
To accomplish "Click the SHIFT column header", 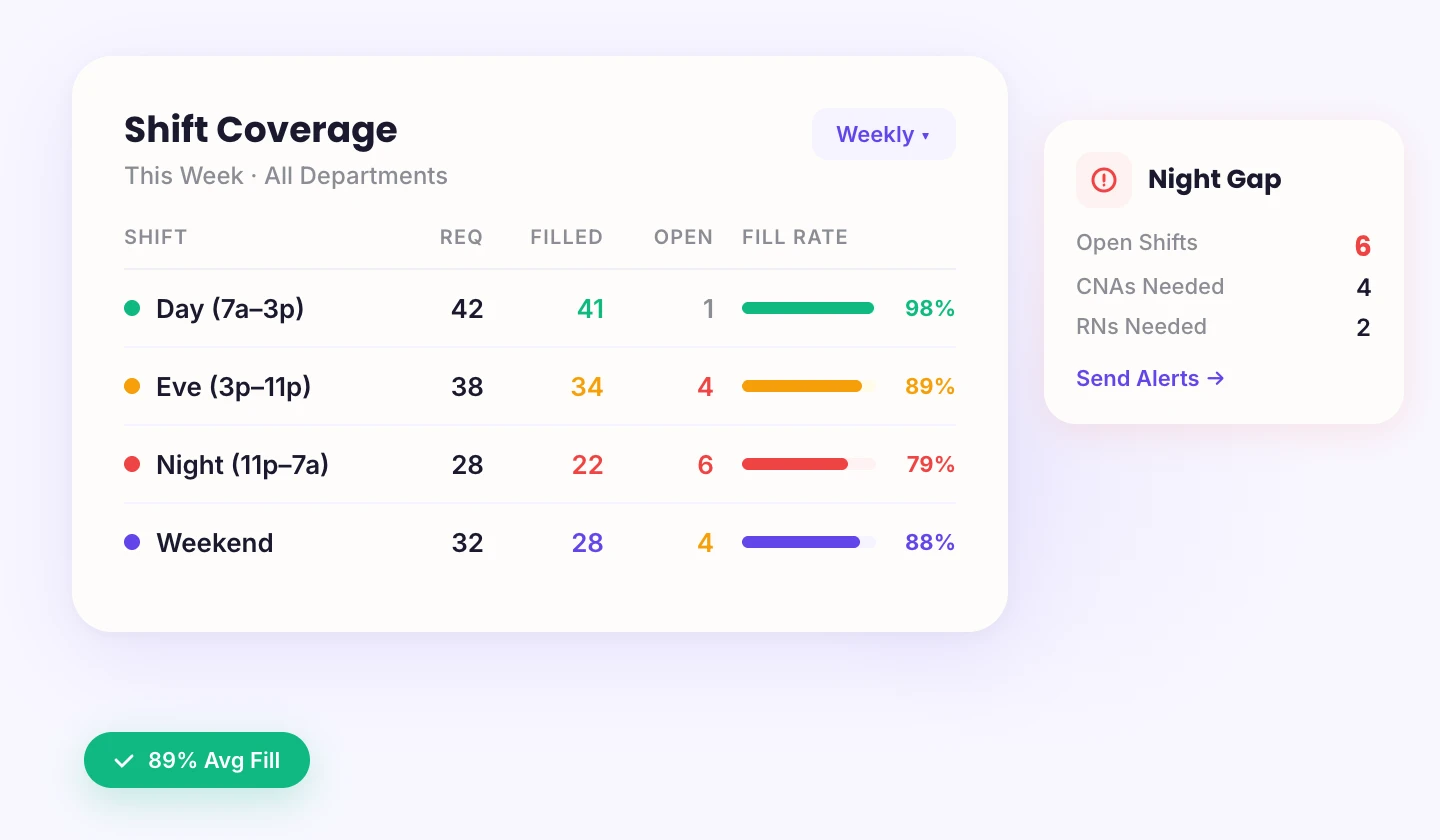I will (x=155, y=237).
